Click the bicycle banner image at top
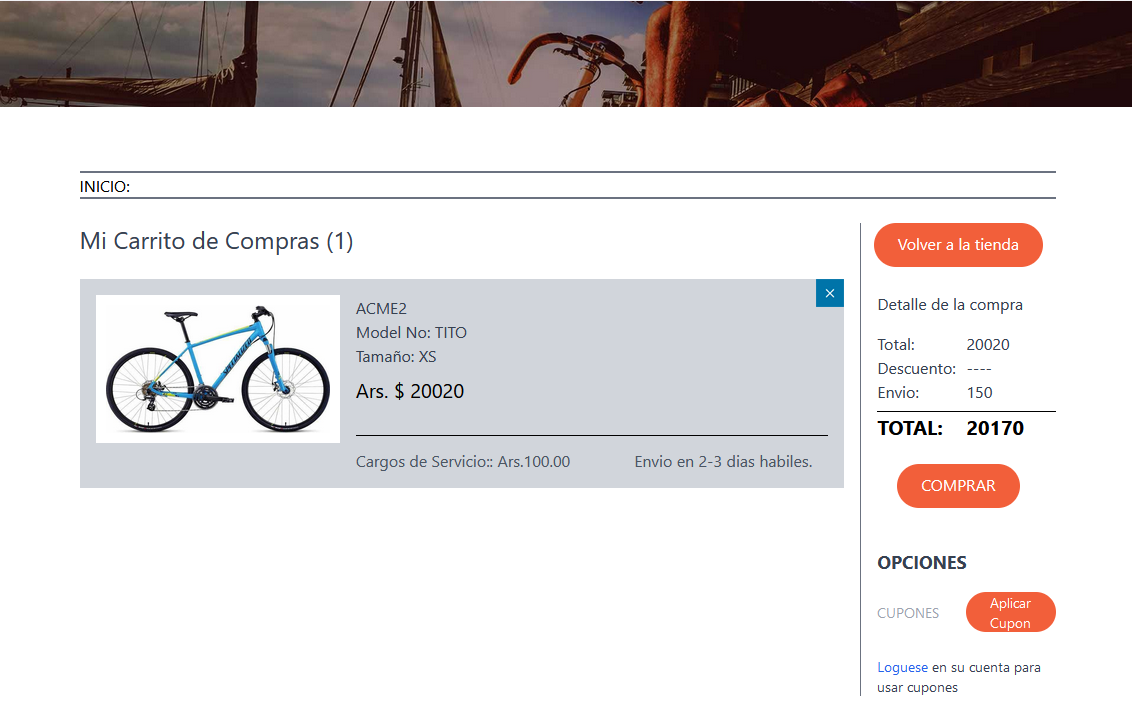The image size is (1132, 712). coord(566,53)
